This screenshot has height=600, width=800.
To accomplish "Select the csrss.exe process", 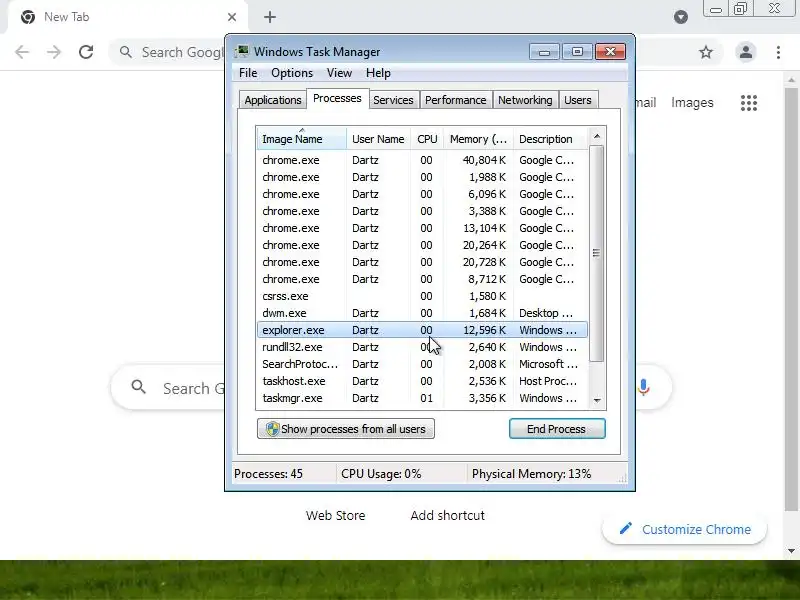I will point(422,296).
